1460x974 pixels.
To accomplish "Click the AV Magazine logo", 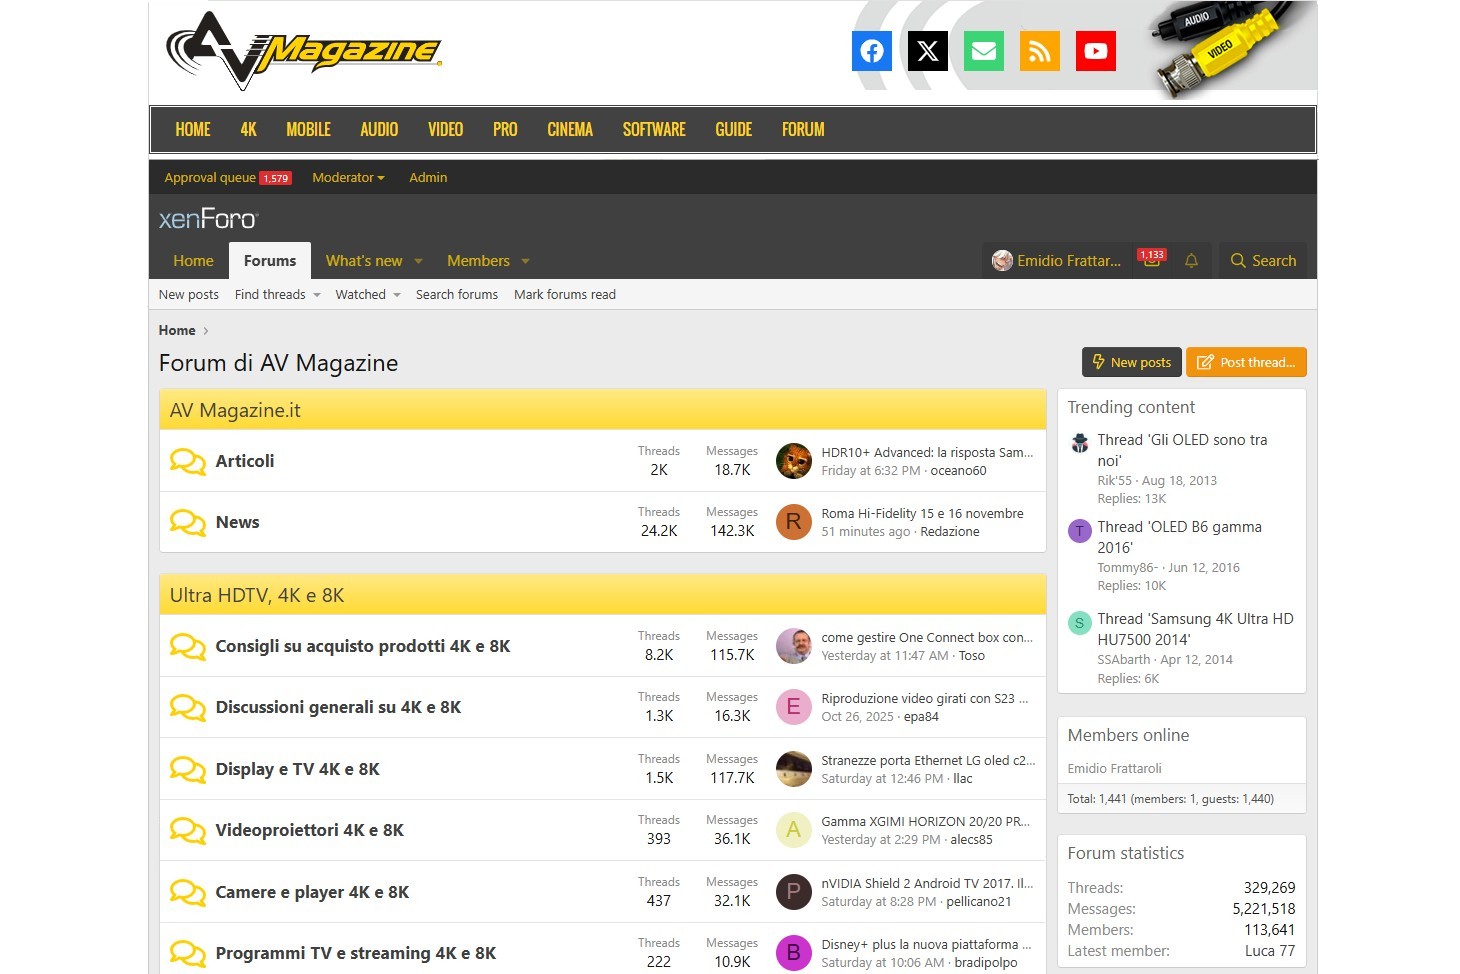I will (303, 50).
